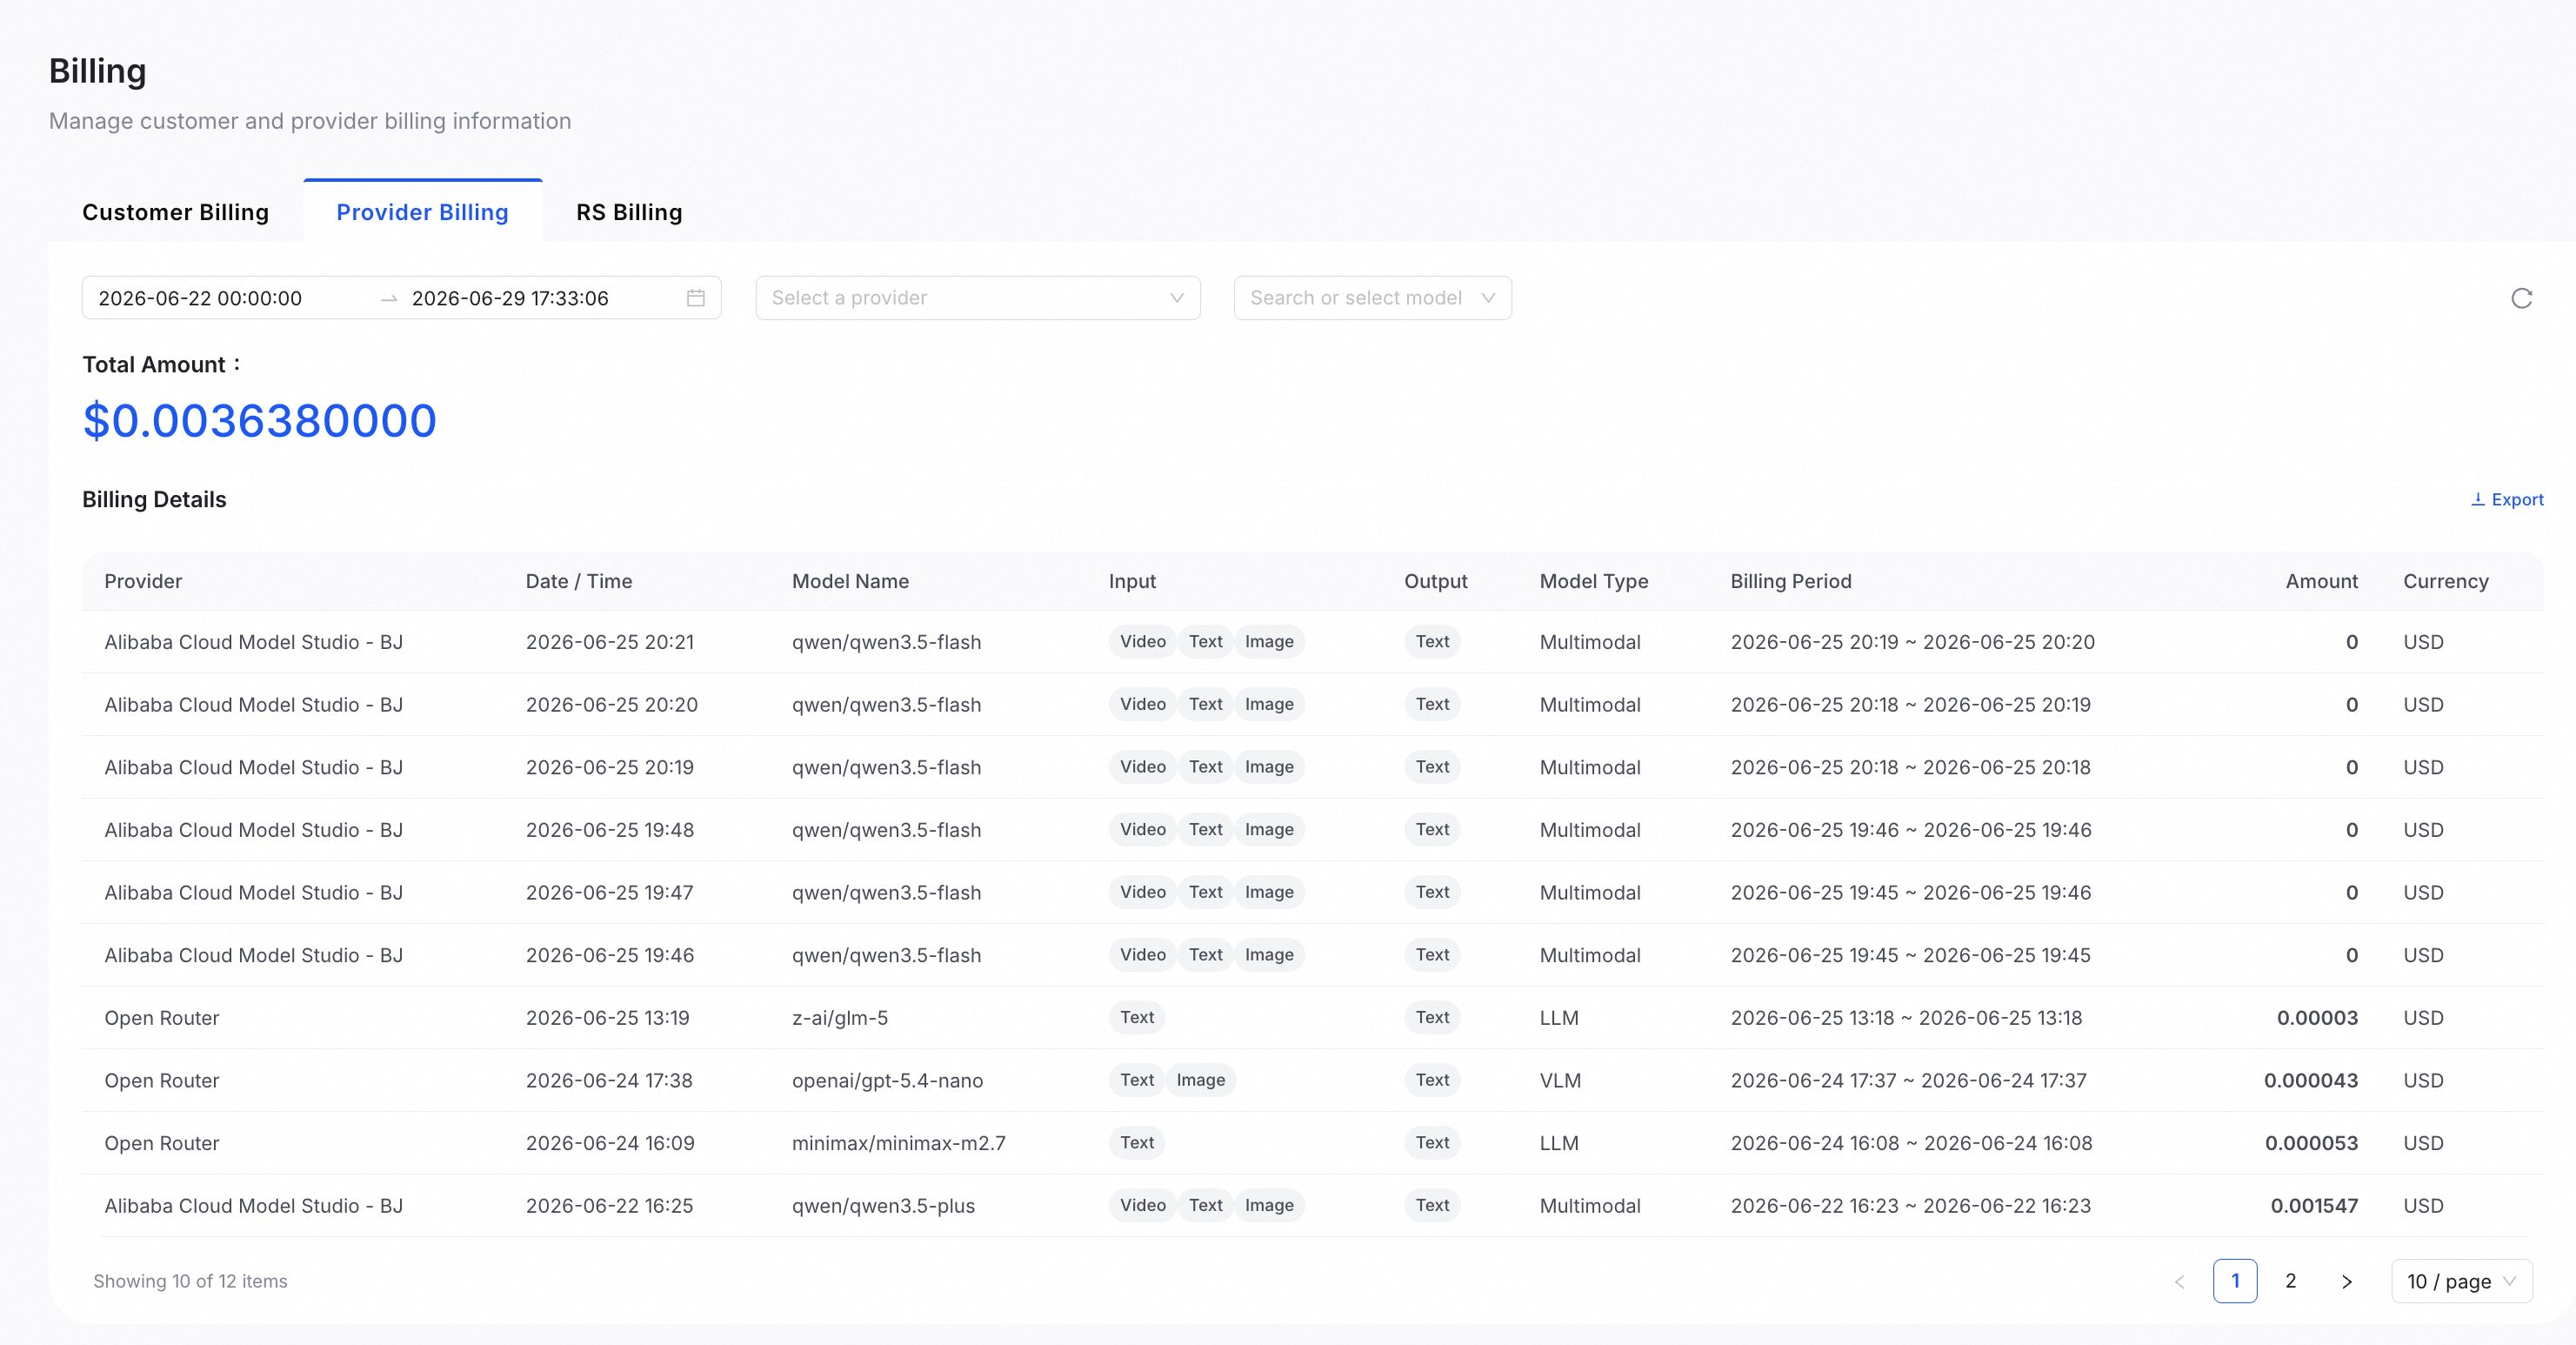Select the Provider Billing tab
This screenshot has height=1345, width=2576.
point(422,212)
